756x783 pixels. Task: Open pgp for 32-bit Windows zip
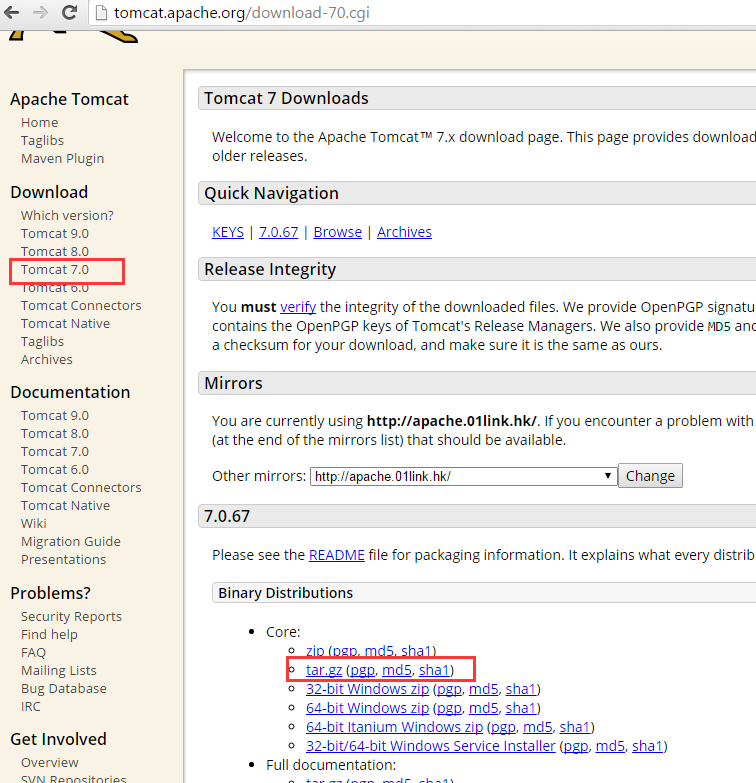point(449,689)
